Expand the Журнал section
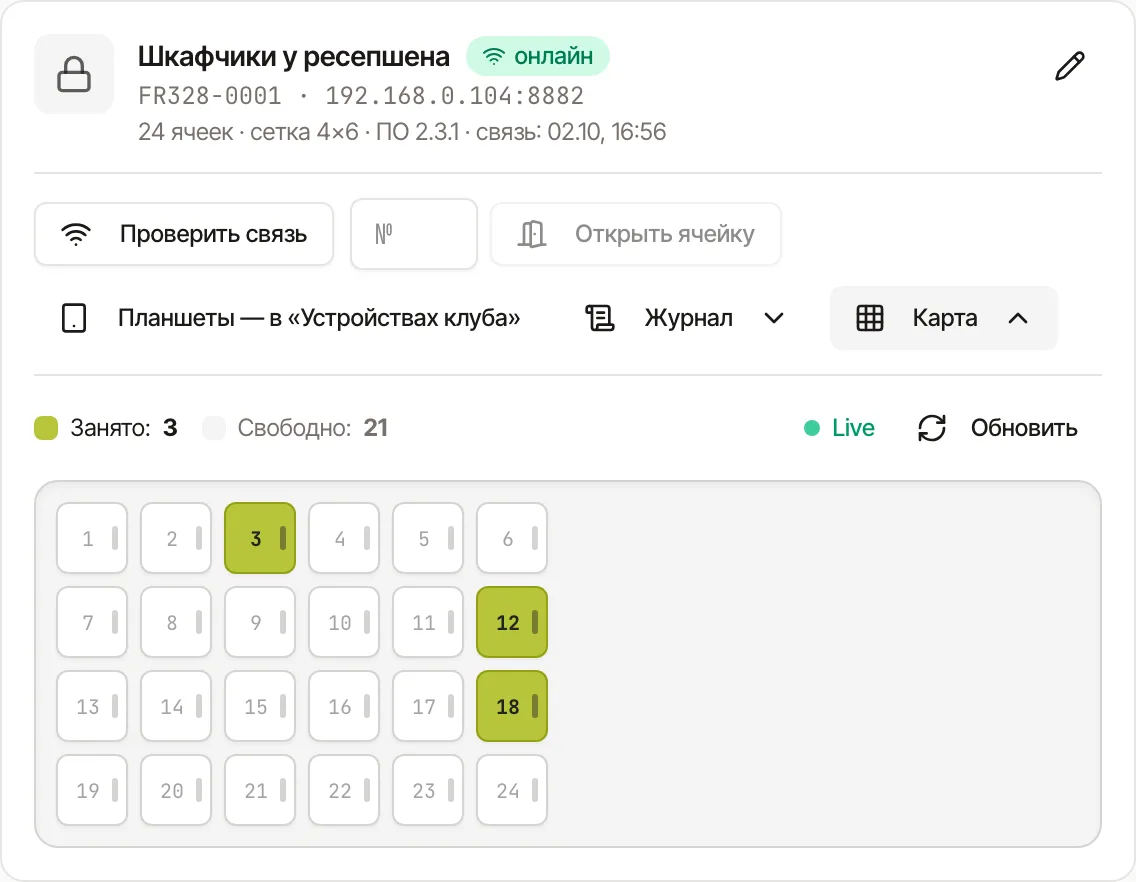This screenshot has width=1136, height=882. coord(685,318)
